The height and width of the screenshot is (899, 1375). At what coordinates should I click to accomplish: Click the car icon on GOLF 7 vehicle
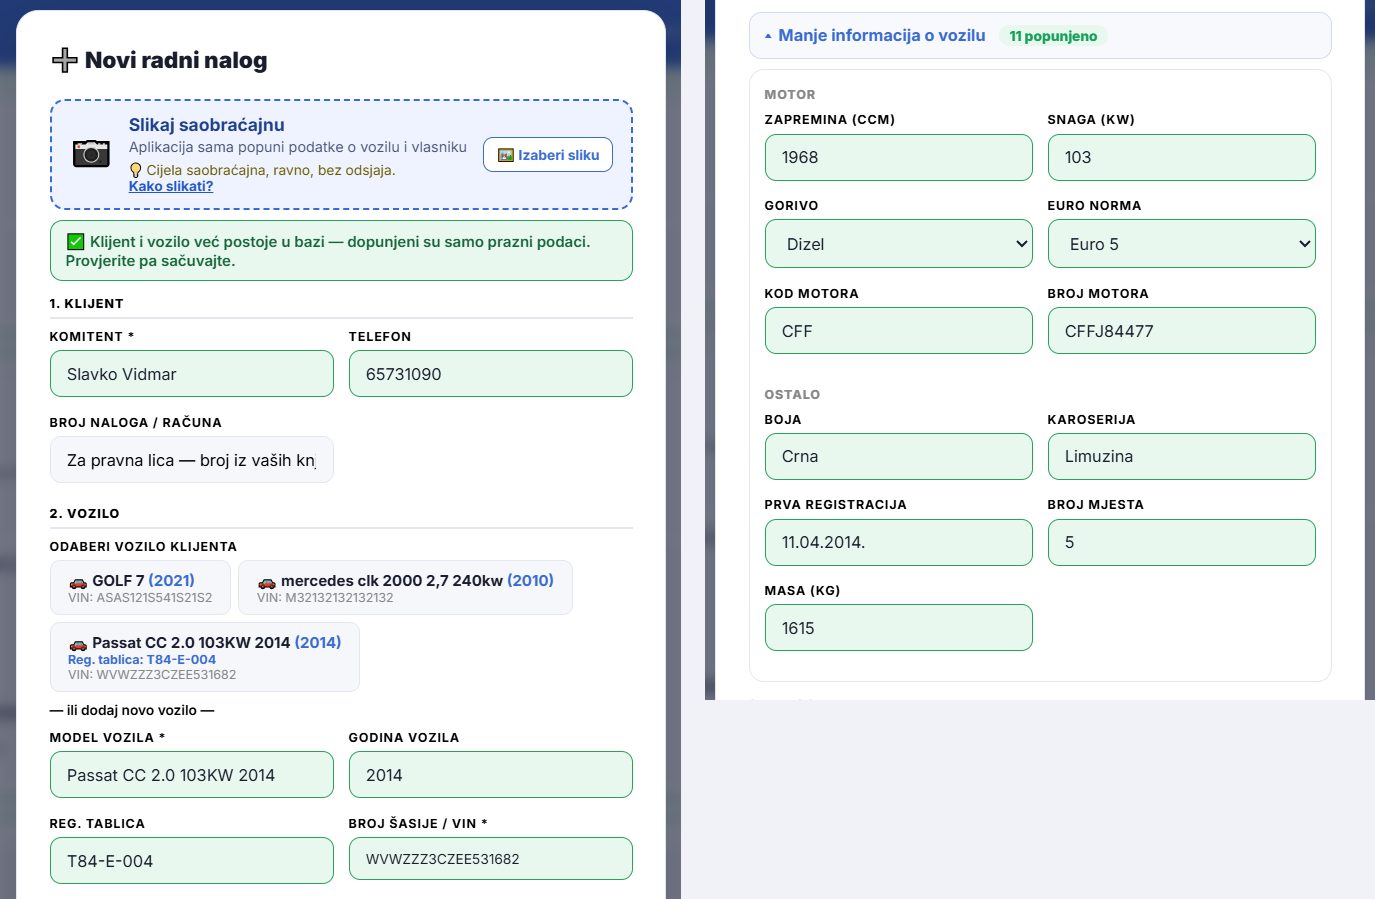pos(78,582)
